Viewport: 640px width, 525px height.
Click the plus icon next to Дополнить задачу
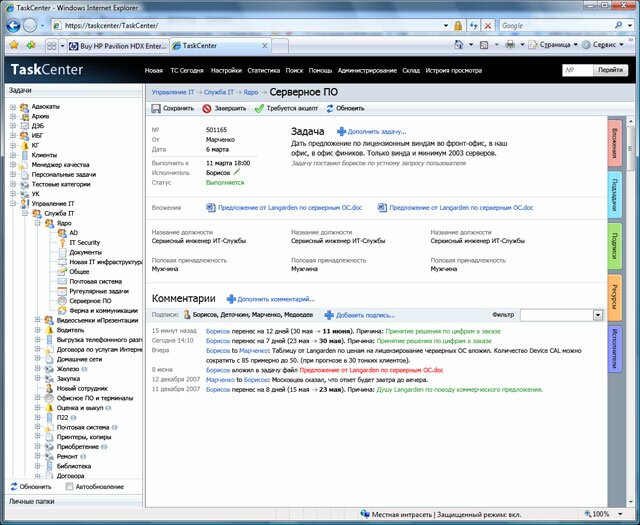341,131
